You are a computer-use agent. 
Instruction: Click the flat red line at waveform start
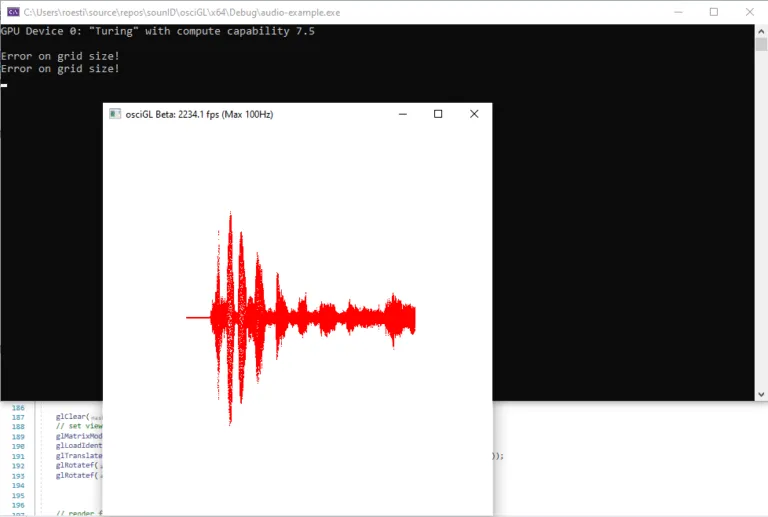pyautogui.click(x=197, y=318)
